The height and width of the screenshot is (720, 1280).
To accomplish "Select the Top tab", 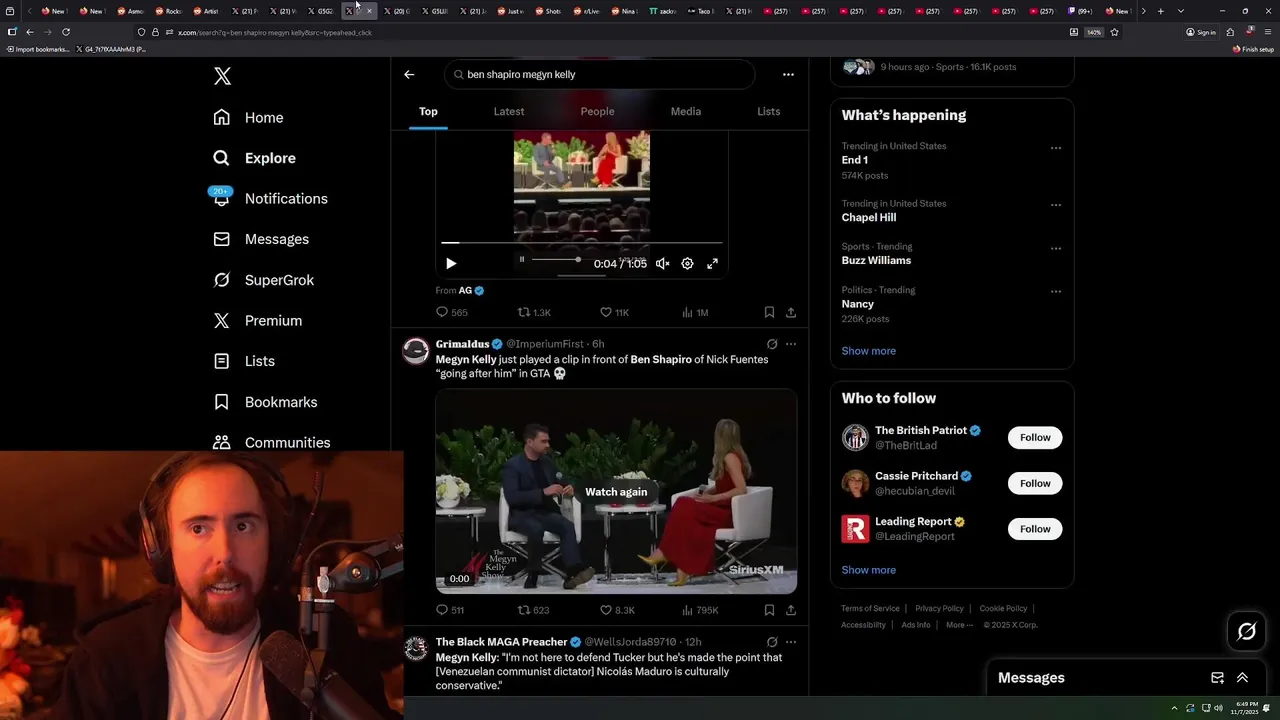I will [428, 111].
